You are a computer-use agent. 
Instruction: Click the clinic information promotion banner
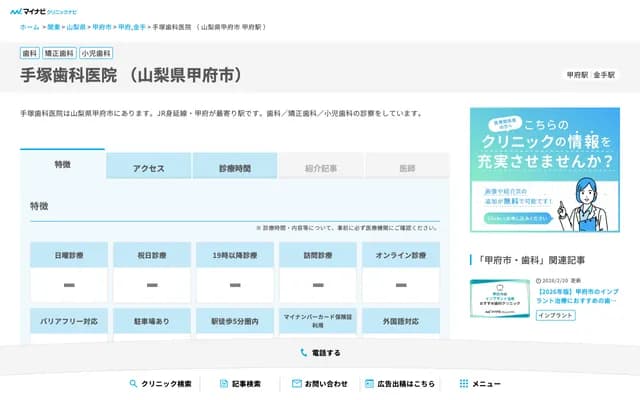coord(544,168)
